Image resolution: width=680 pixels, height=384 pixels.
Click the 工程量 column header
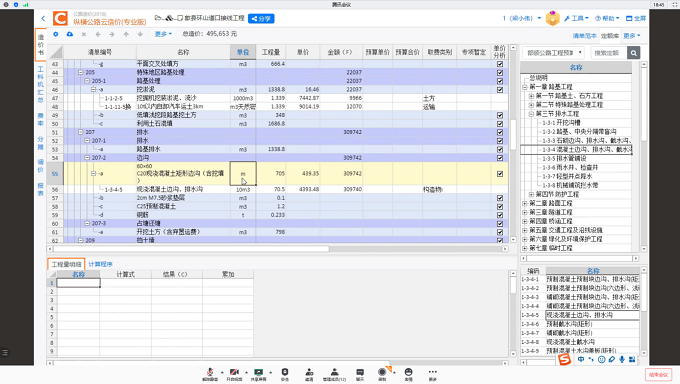[x=271, y=52]
